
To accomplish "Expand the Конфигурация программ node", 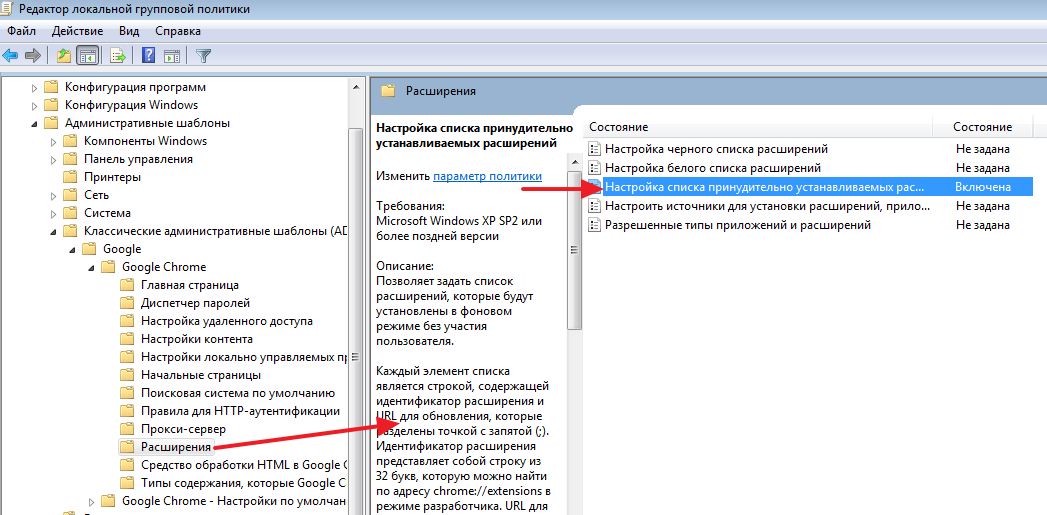I will tap(35, 88).
